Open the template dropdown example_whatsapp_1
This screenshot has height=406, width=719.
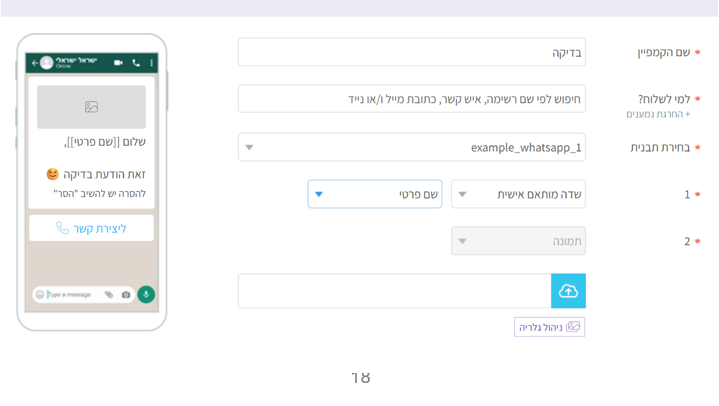(x=411, y=148)
